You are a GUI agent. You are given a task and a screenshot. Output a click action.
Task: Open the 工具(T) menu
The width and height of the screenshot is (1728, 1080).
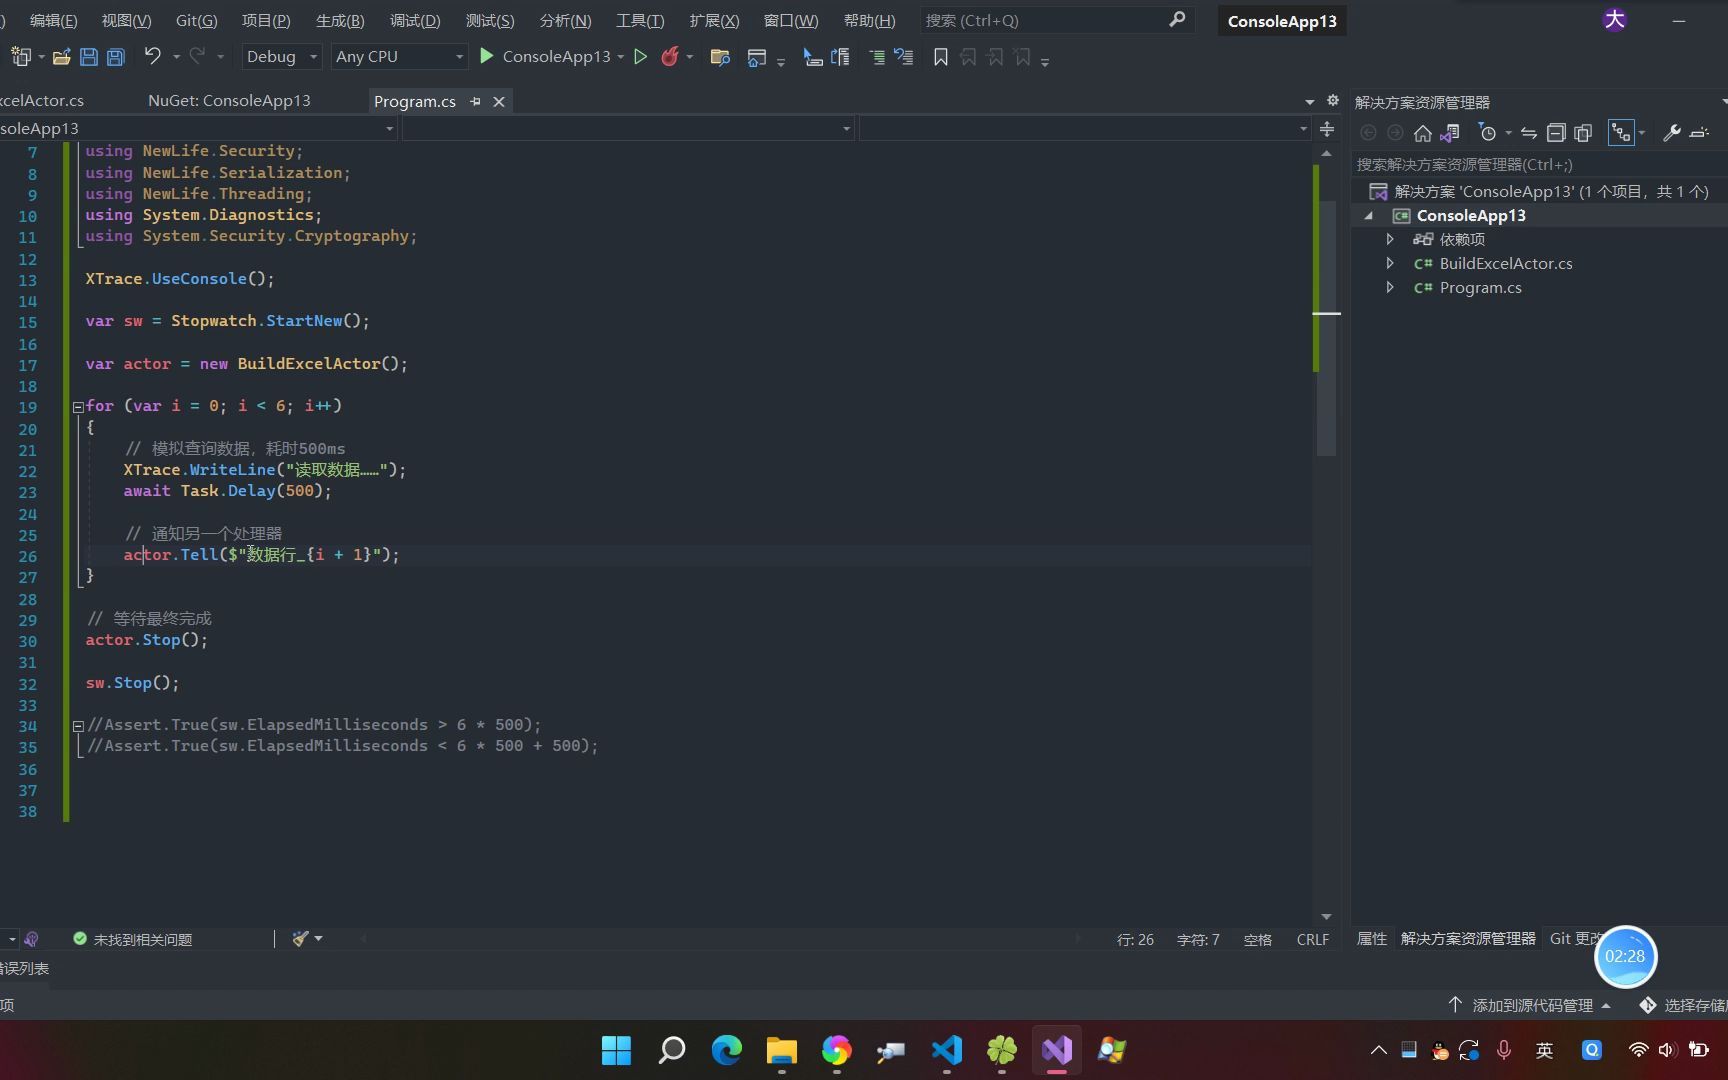pos(640,20)
